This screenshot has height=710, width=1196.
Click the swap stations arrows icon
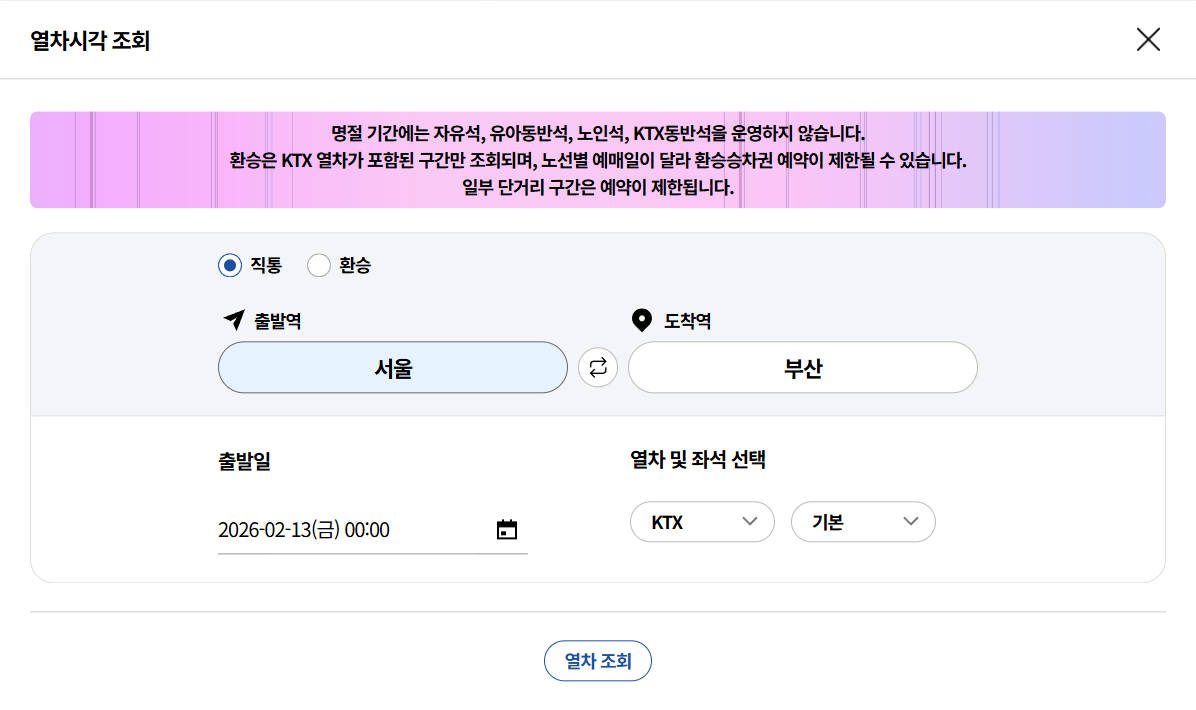597,367
